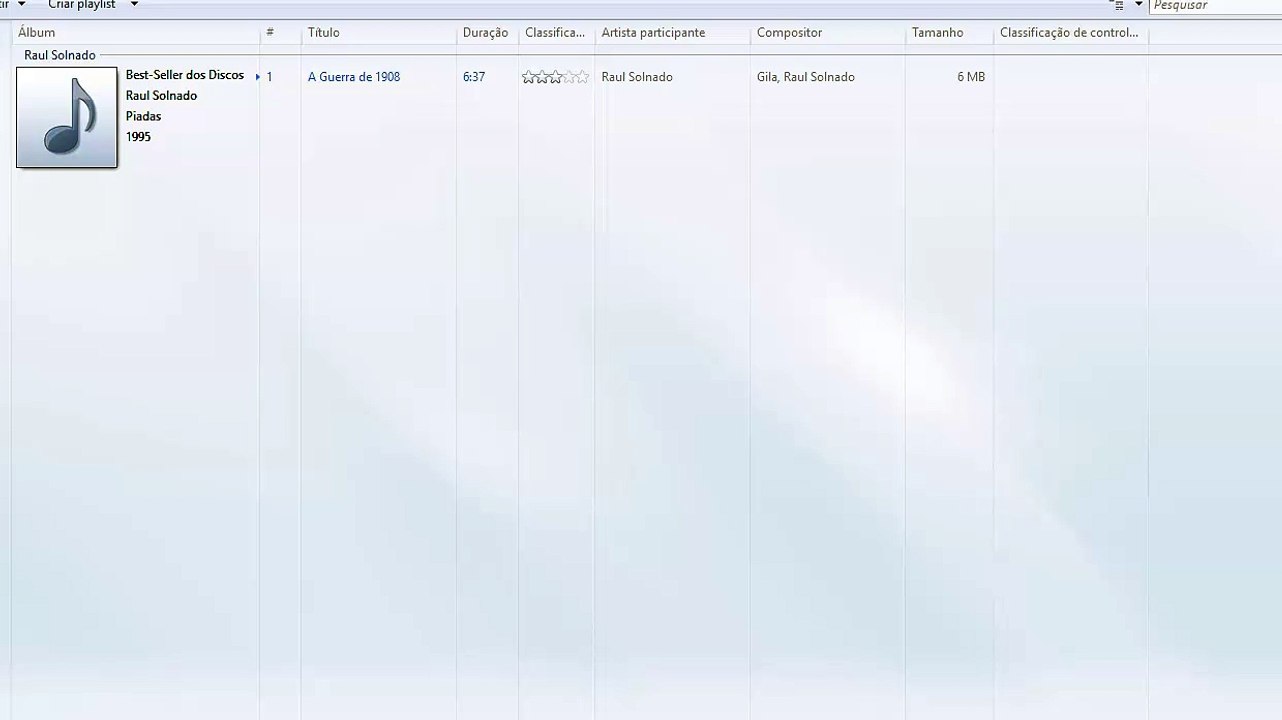Click the A Guerra de 1908 title

354,77
